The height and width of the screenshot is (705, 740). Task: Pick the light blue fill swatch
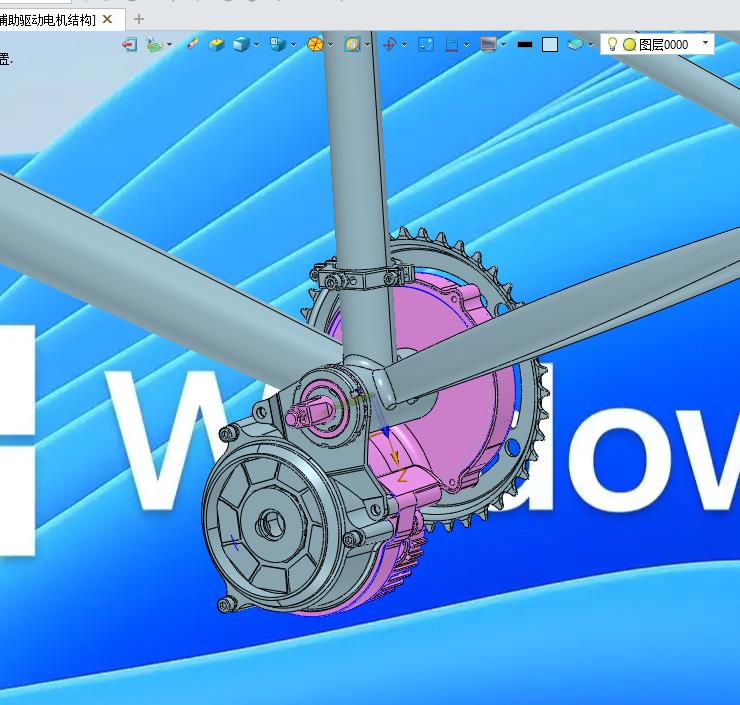pyautogui.click(x=550, y=45)
